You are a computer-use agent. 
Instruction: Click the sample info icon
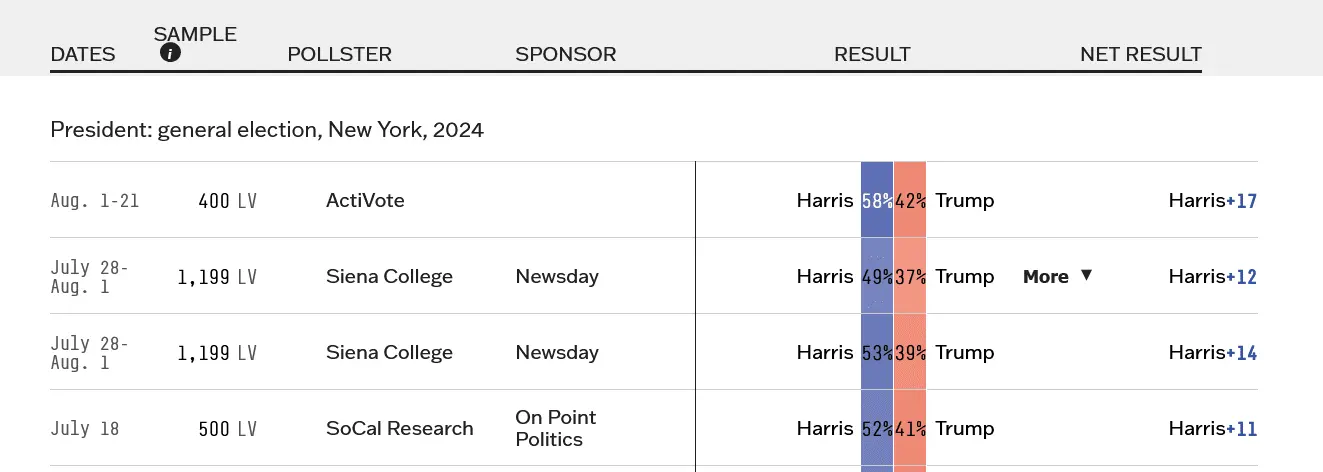pos(170,53)
